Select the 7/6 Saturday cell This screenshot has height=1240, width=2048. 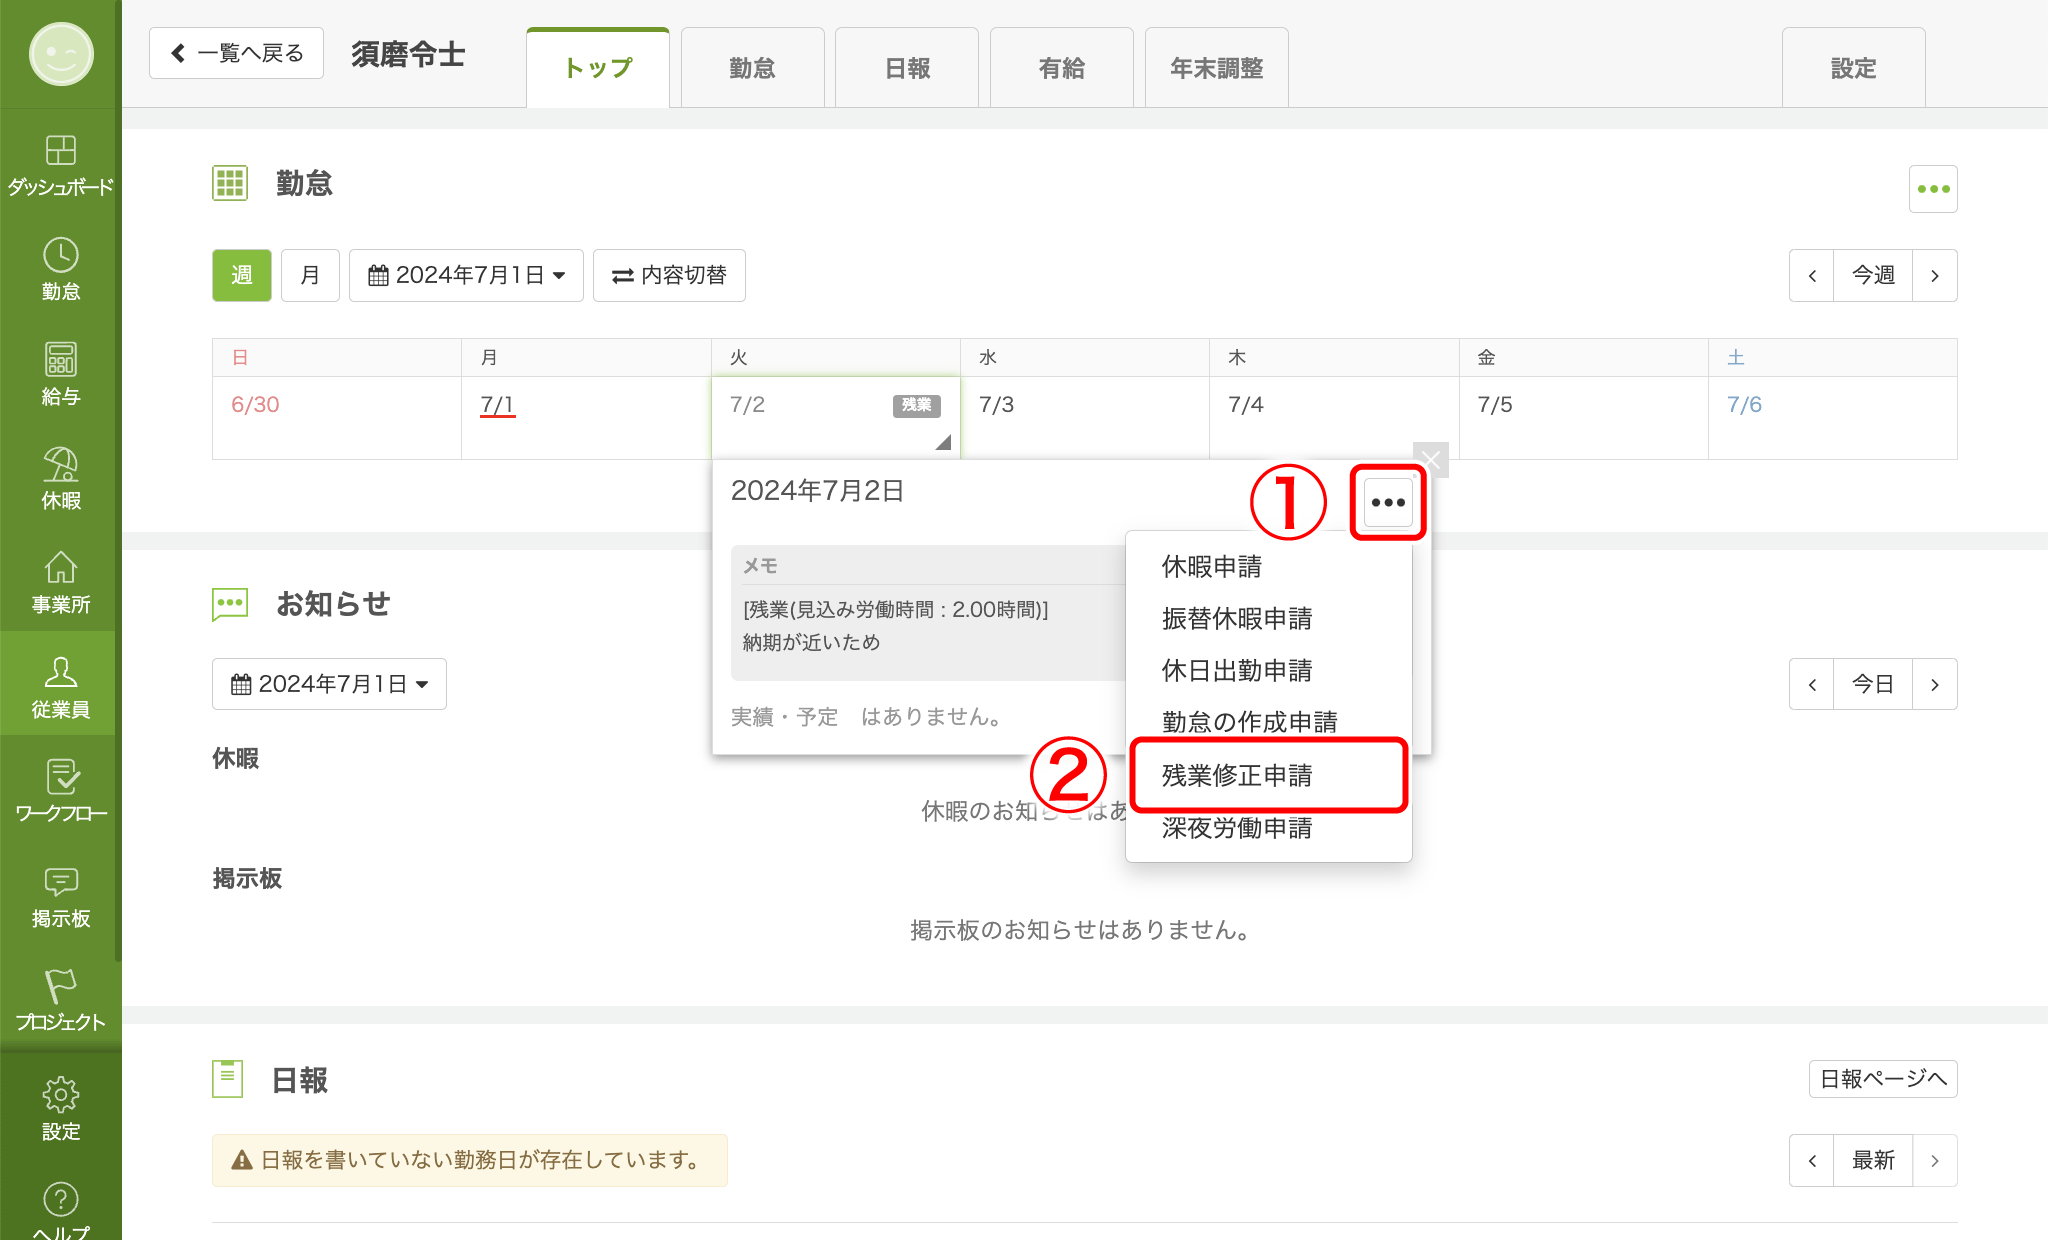1832,418
